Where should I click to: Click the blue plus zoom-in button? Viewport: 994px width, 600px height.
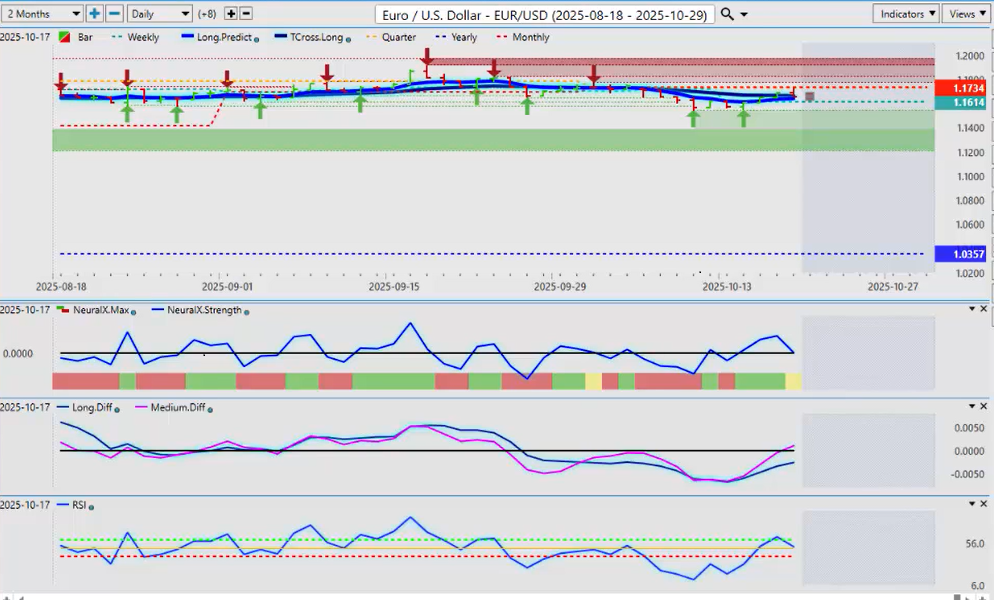point(94,14)
